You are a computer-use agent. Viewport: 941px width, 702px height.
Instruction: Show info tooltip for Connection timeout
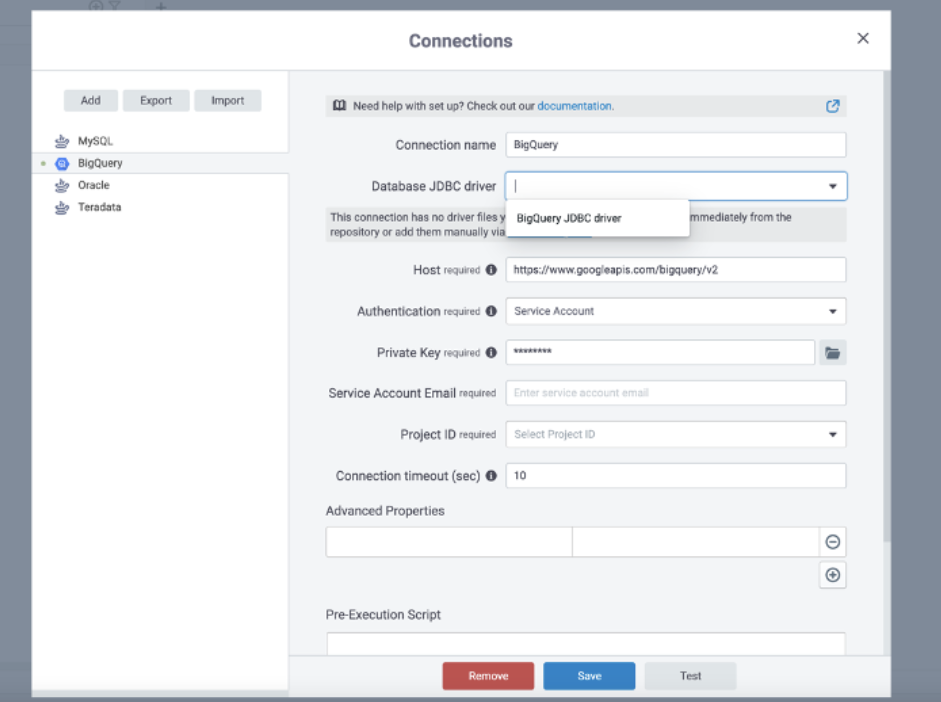tap(491, 476)
